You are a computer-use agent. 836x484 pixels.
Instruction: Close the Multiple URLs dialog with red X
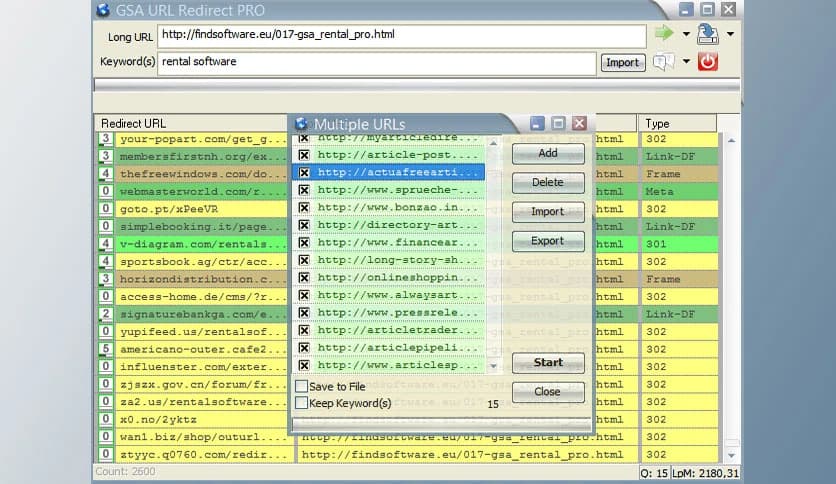(x=580, y=124)
